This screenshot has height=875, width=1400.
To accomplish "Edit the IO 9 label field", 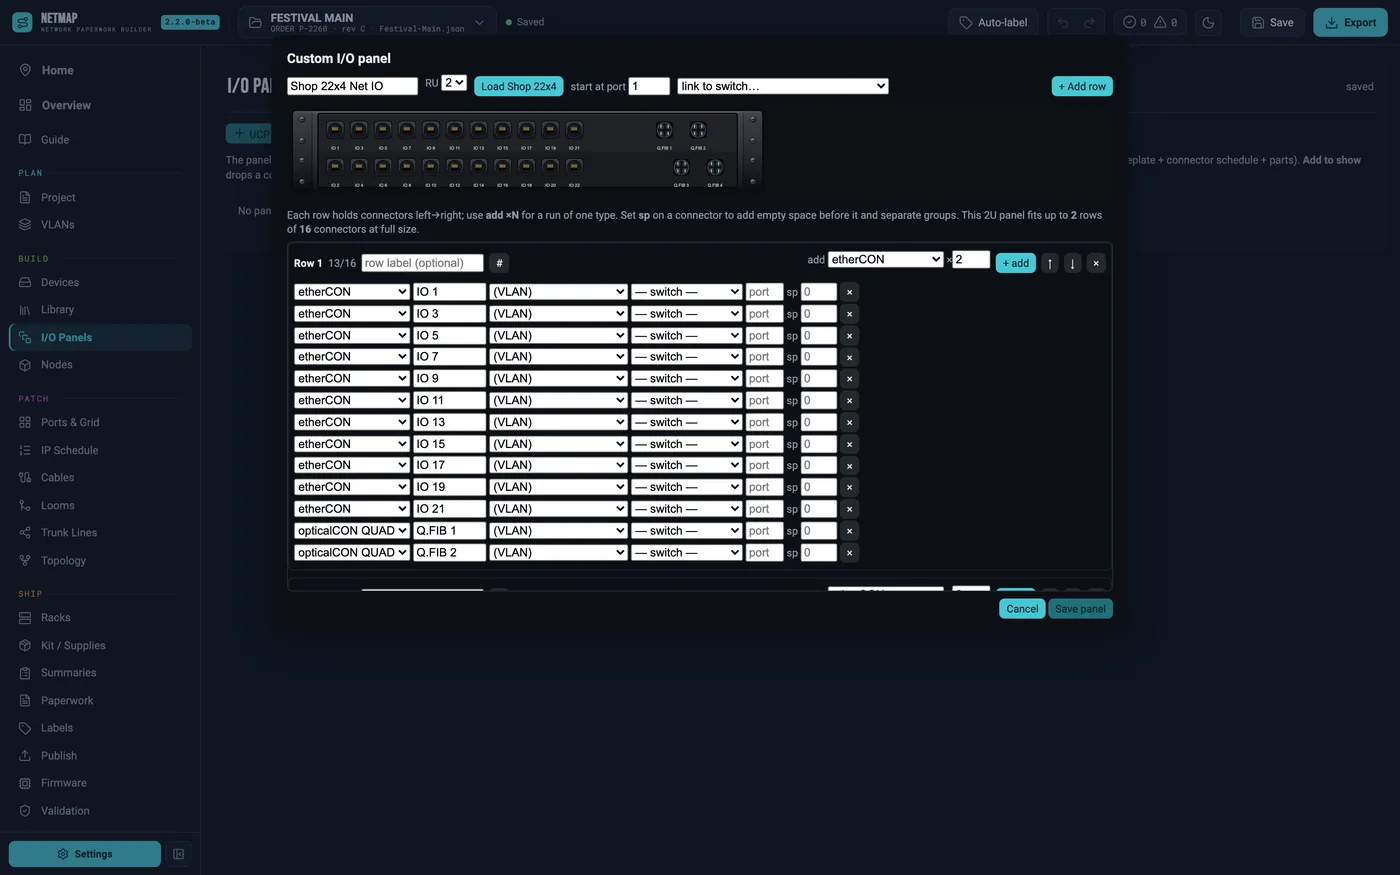I will [x=449, y=379].
